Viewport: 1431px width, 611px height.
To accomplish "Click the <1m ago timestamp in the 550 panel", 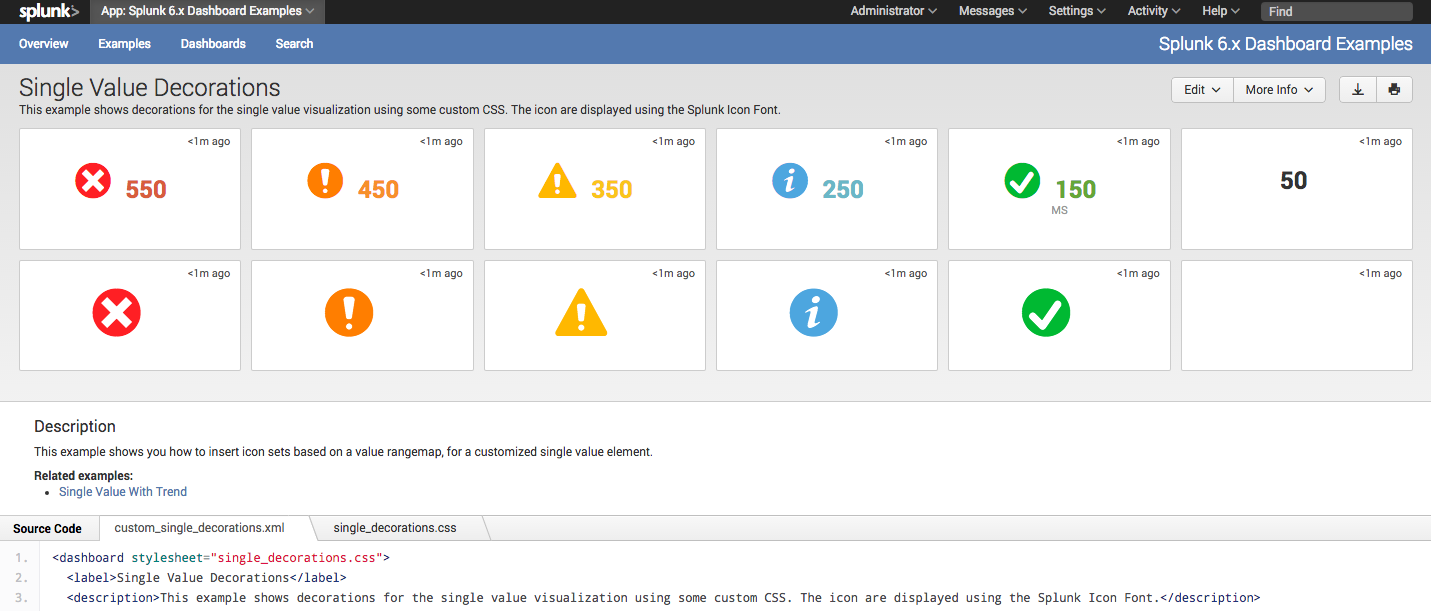I will tap(209, 141).
